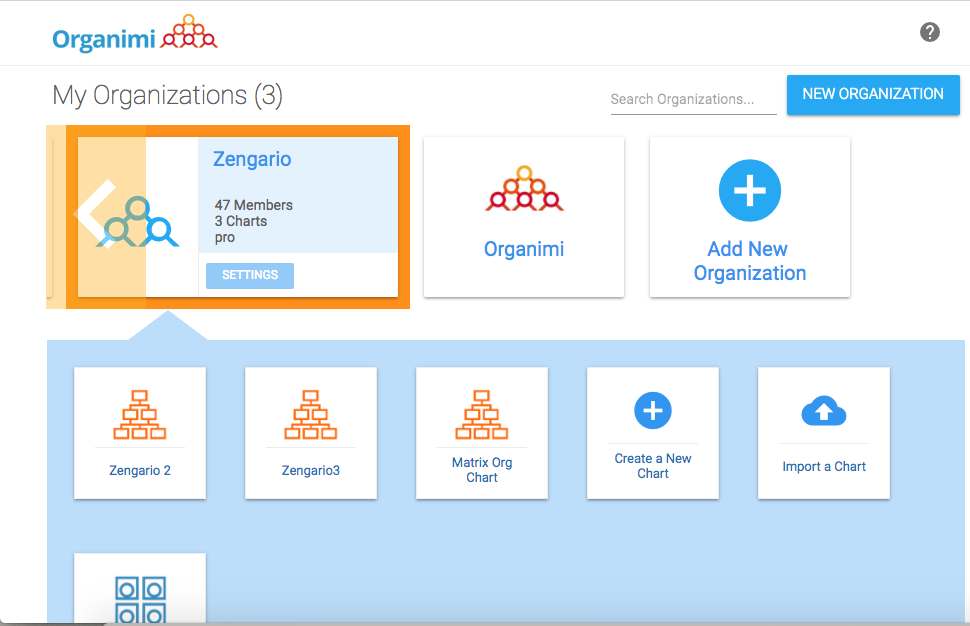Click the NEW ORGANIZATION button
Viewport: 970px width, 626px height.
(x=873, y=95)
